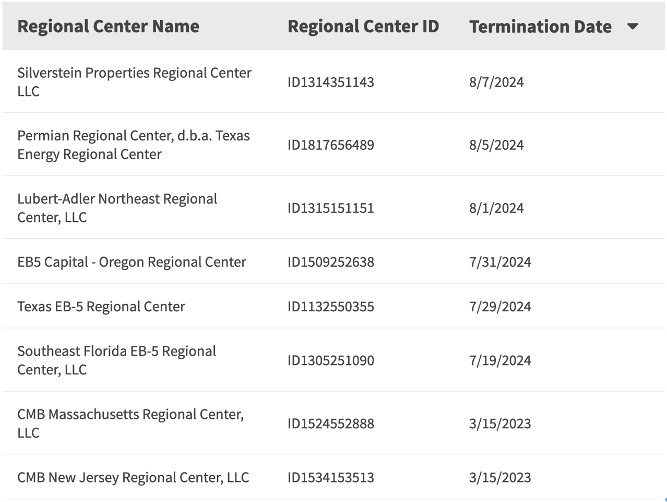The image size is (667, 502).
Task: Select Silverstein Properties Regional Center LLC row
Action: pyautogui.click(x=134, y=82)
